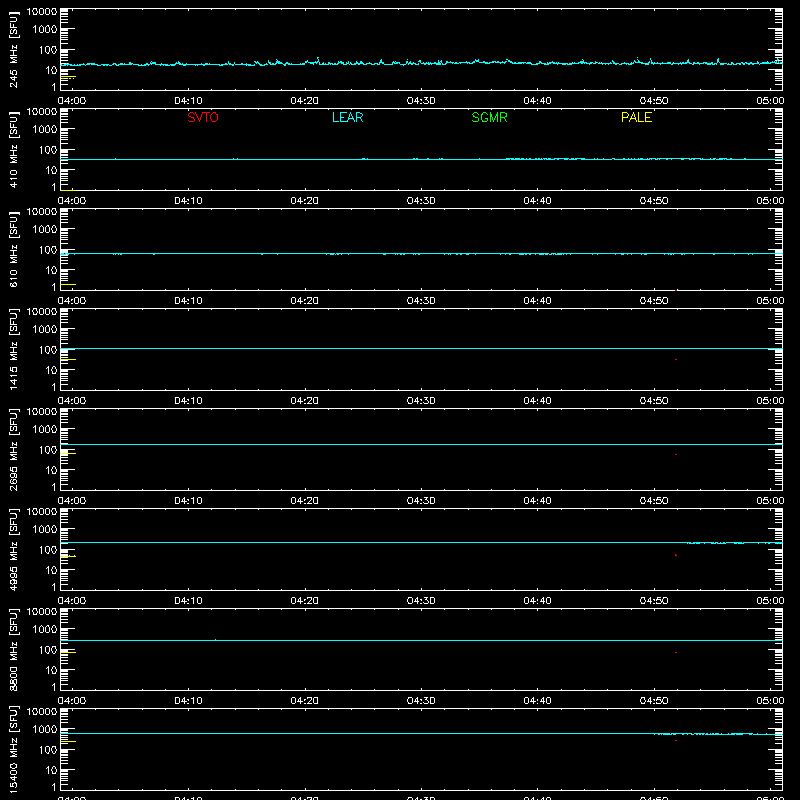Image resolution: width=800 pixels, height=800 pixels.
Task: Click the cyan LEAR station label
Action: [x=347, y=117]
